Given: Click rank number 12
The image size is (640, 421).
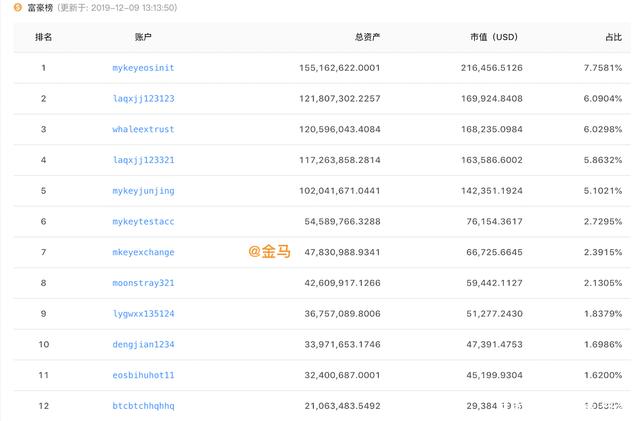Looking at the screenshot, I should (x=44, y=406).
